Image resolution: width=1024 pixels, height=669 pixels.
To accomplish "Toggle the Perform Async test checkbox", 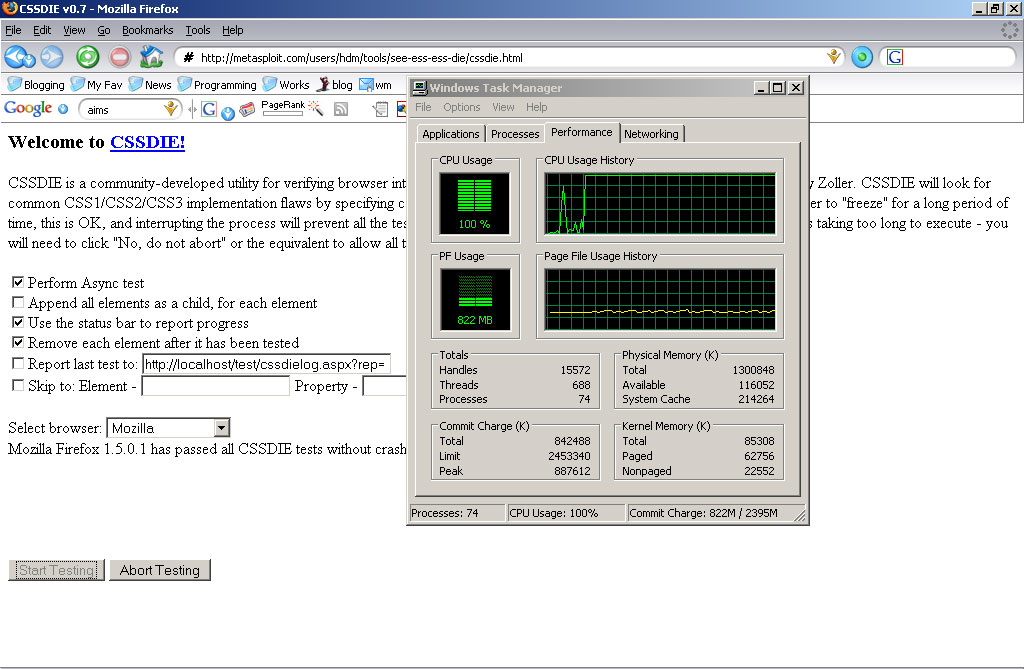I will [18, 282].
